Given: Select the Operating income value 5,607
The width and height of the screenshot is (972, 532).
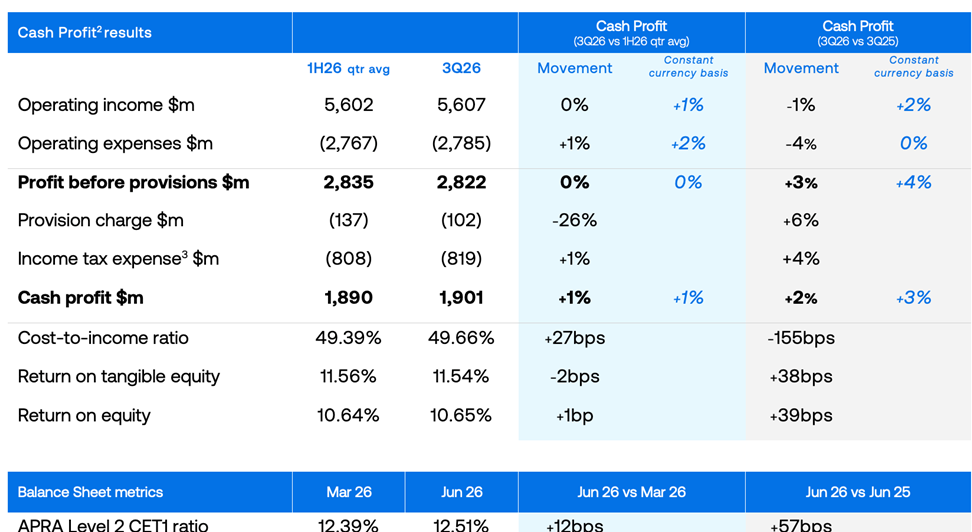Looking at the screenshot, I should pos(461,105).
